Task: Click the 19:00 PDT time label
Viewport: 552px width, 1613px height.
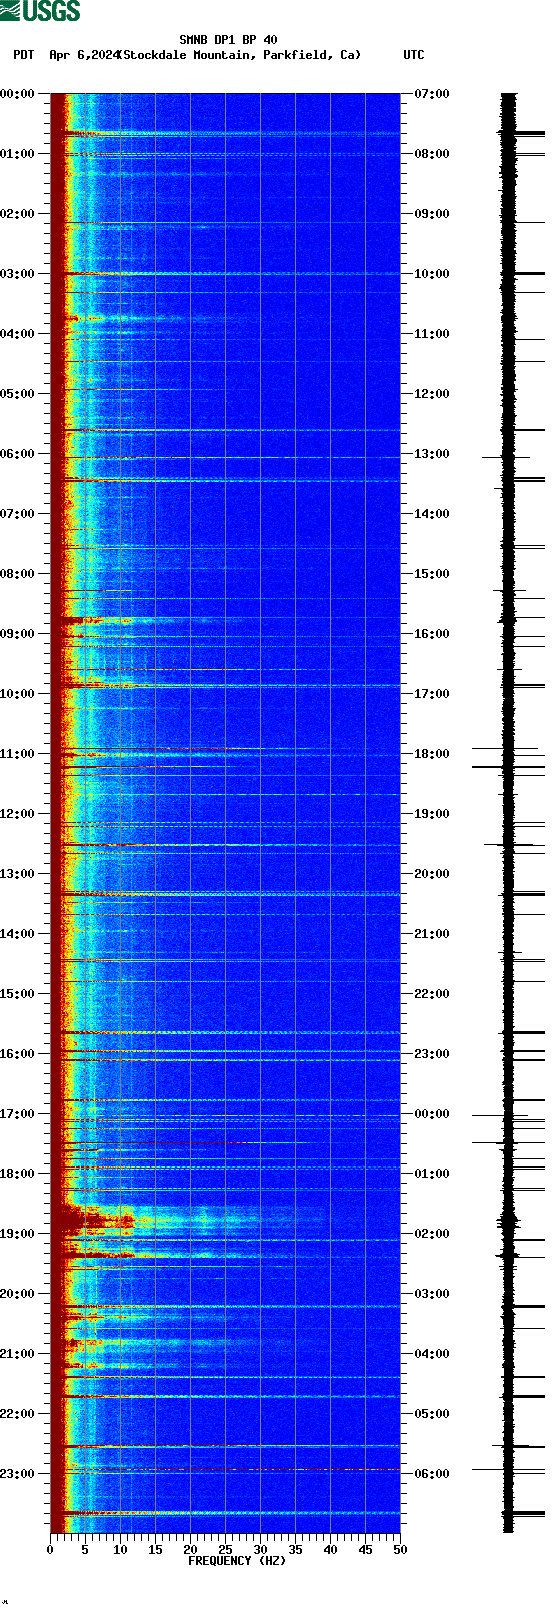Action: click(18, 1234)
